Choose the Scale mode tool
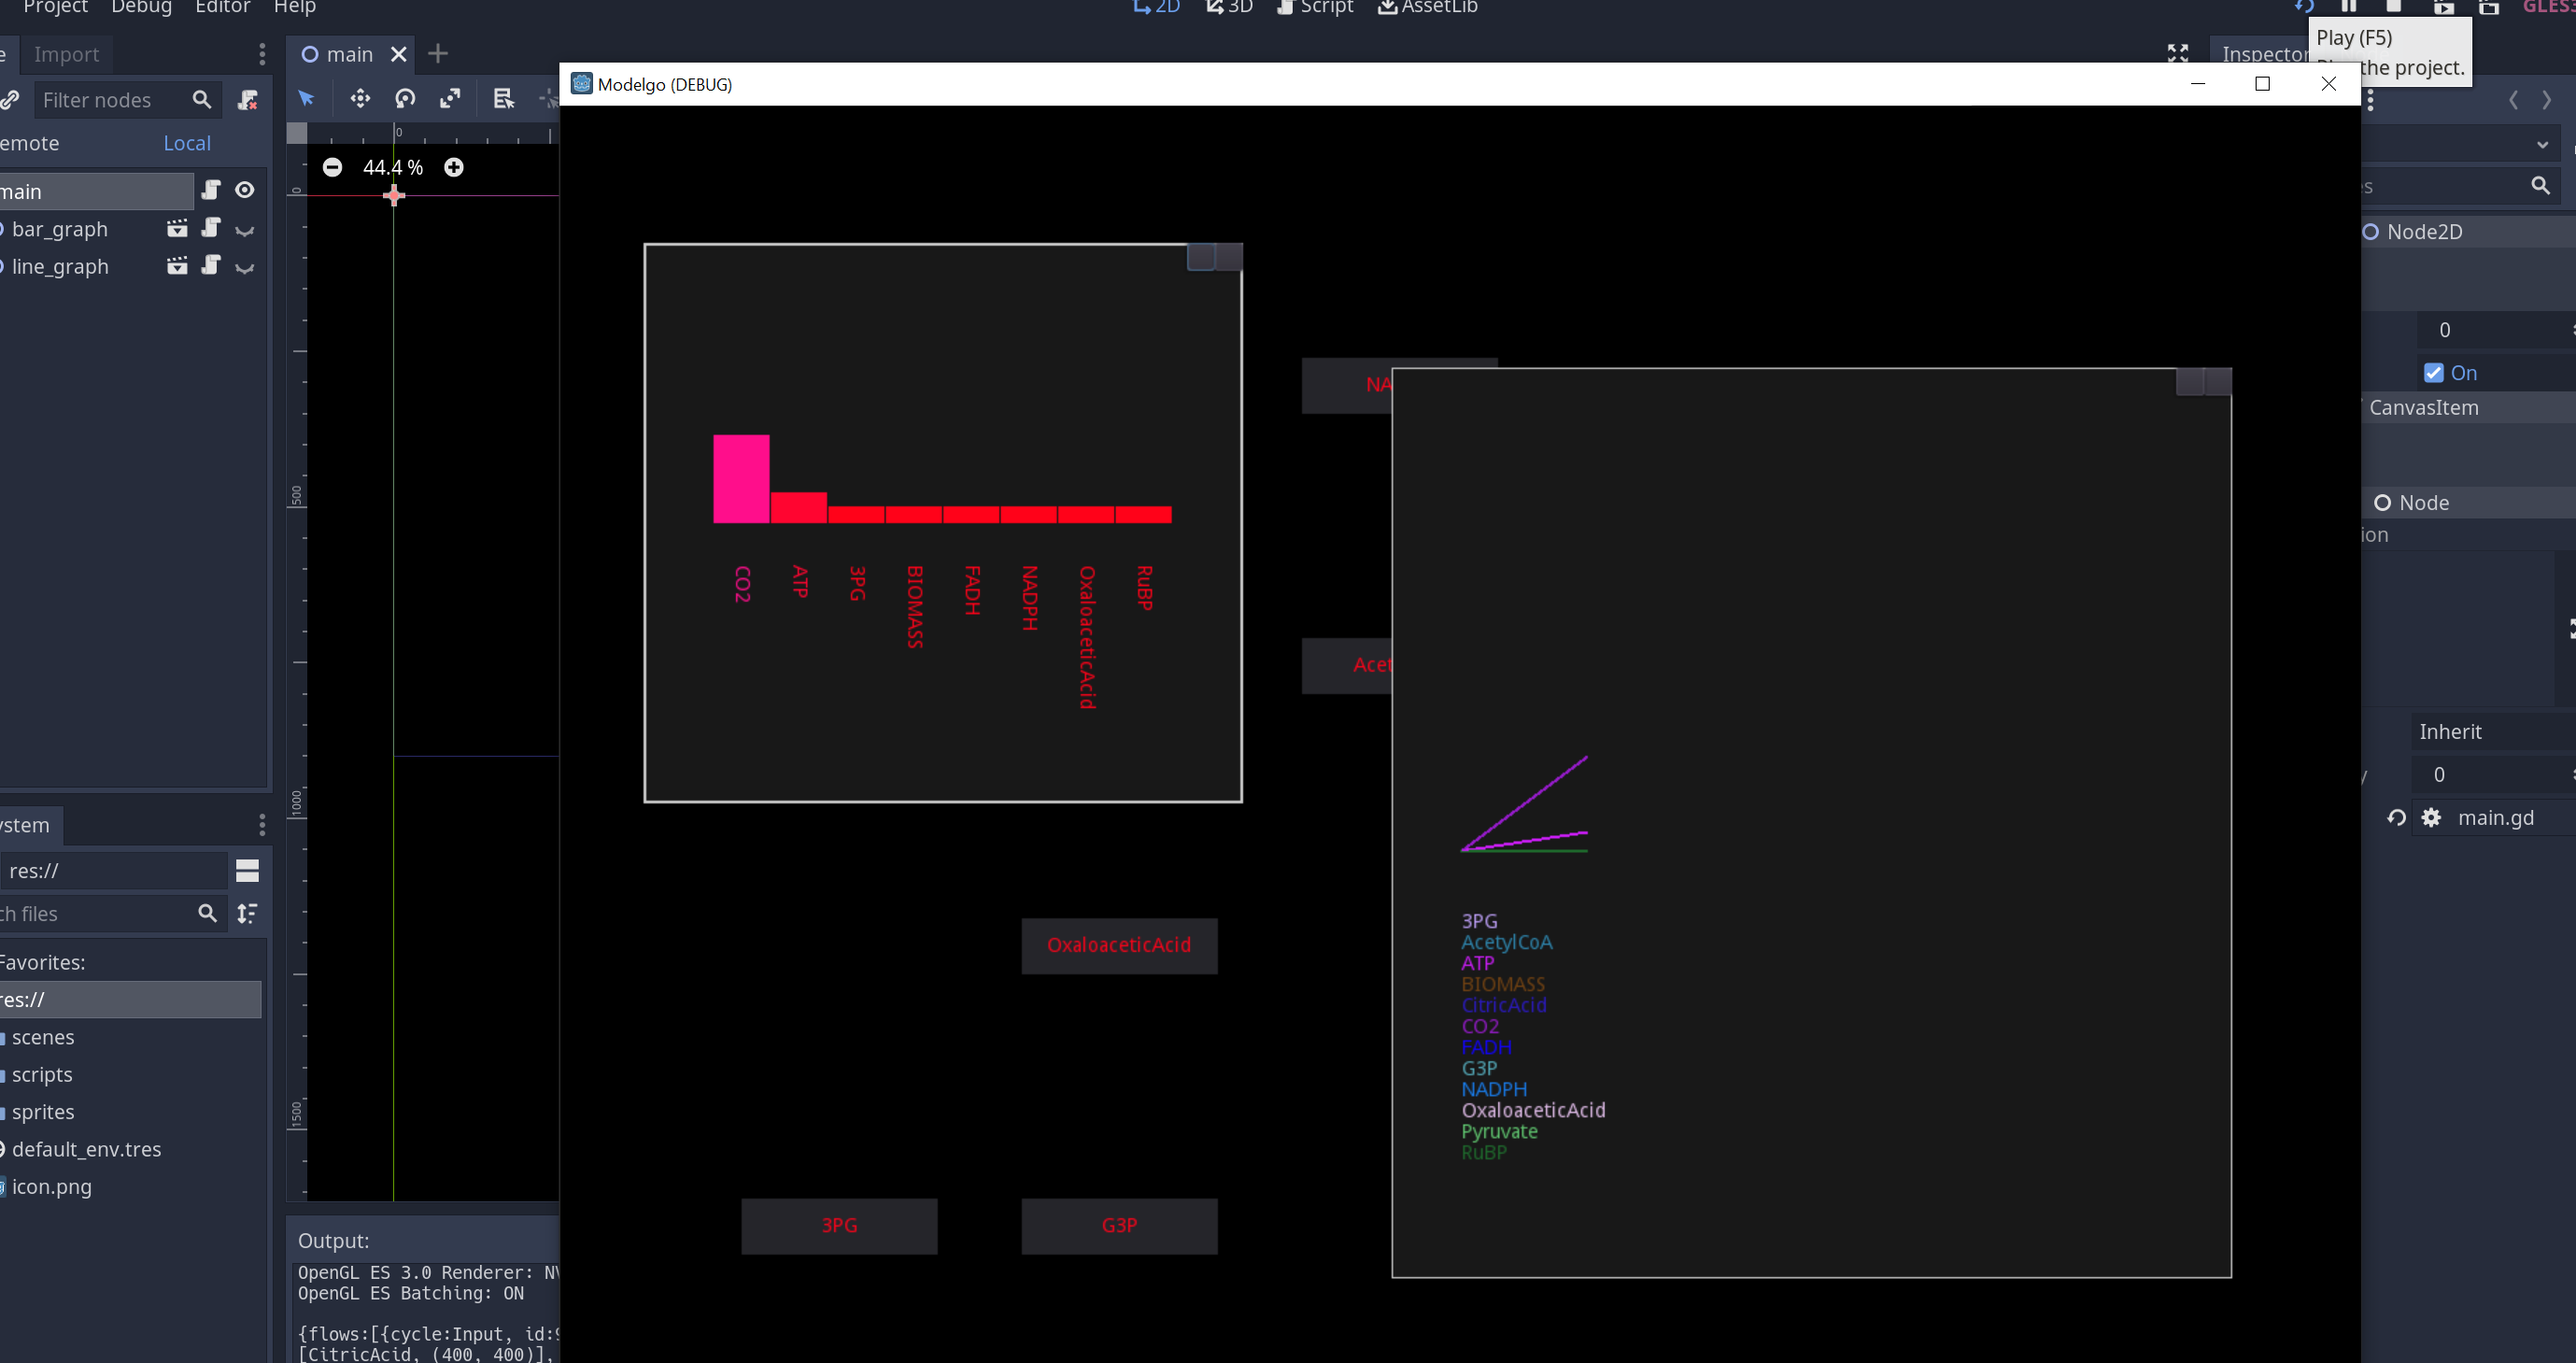The height and width of the screenshot is (1363, 2576). click(450, 98)
